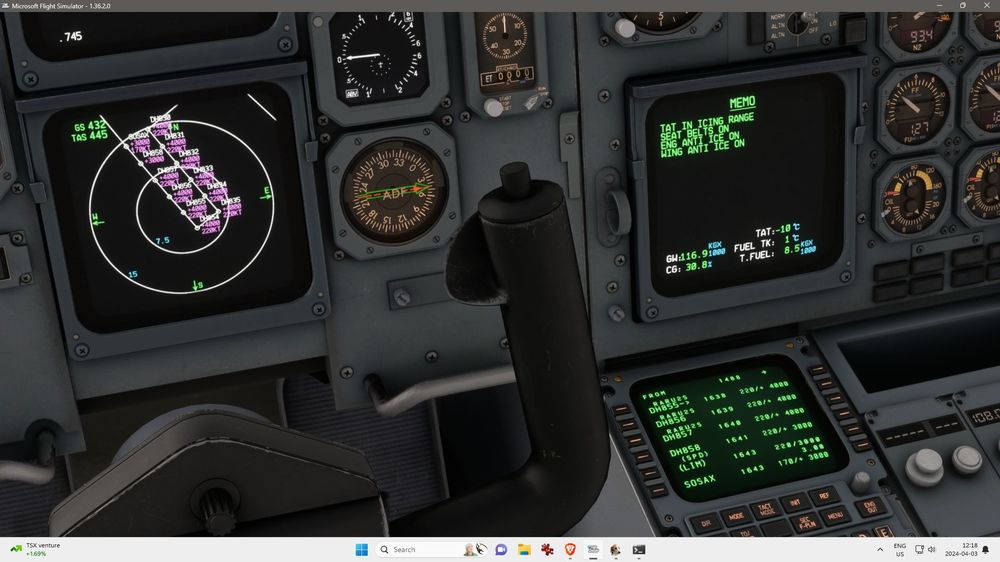
Task: Open the Windows Start menu
Action: (361, 549)
